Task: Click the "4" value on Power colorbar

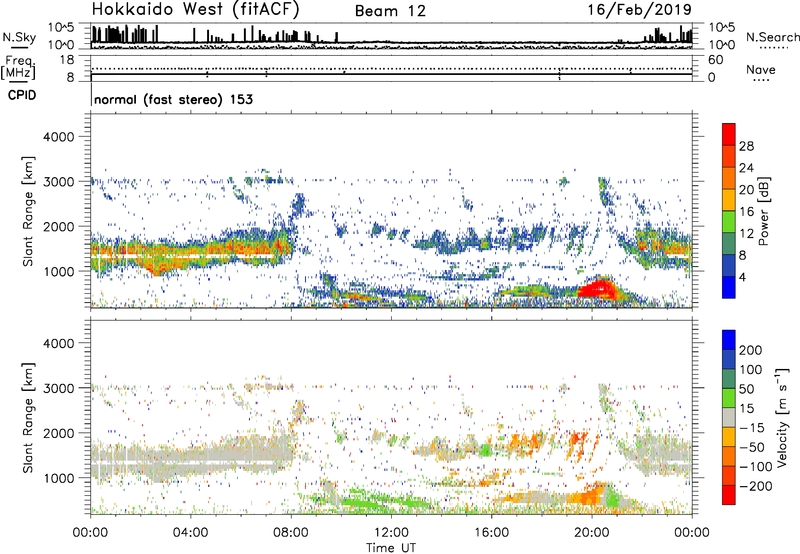Action: tap(742, 277)
